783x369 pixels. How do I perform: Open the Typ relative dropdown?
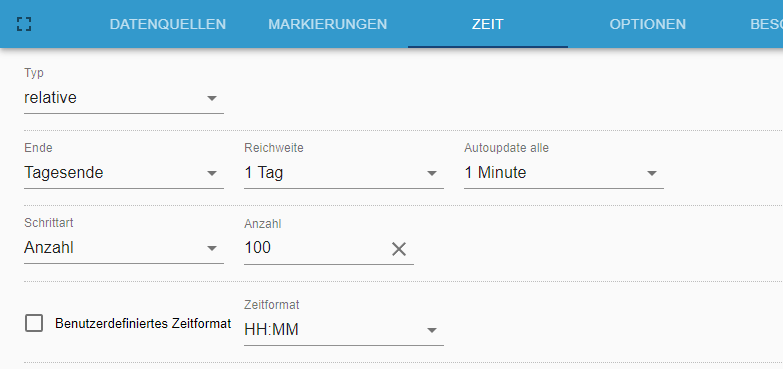coord(124,98)
